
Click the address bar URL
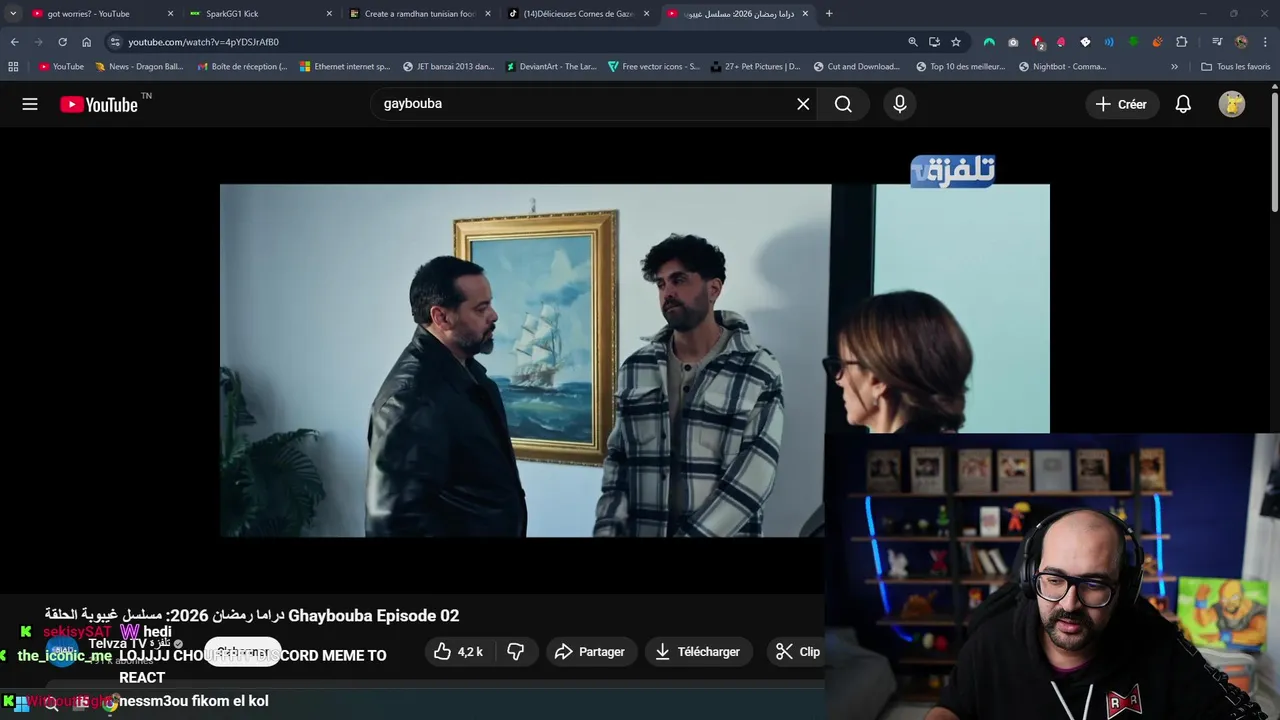tap(203, 42)
